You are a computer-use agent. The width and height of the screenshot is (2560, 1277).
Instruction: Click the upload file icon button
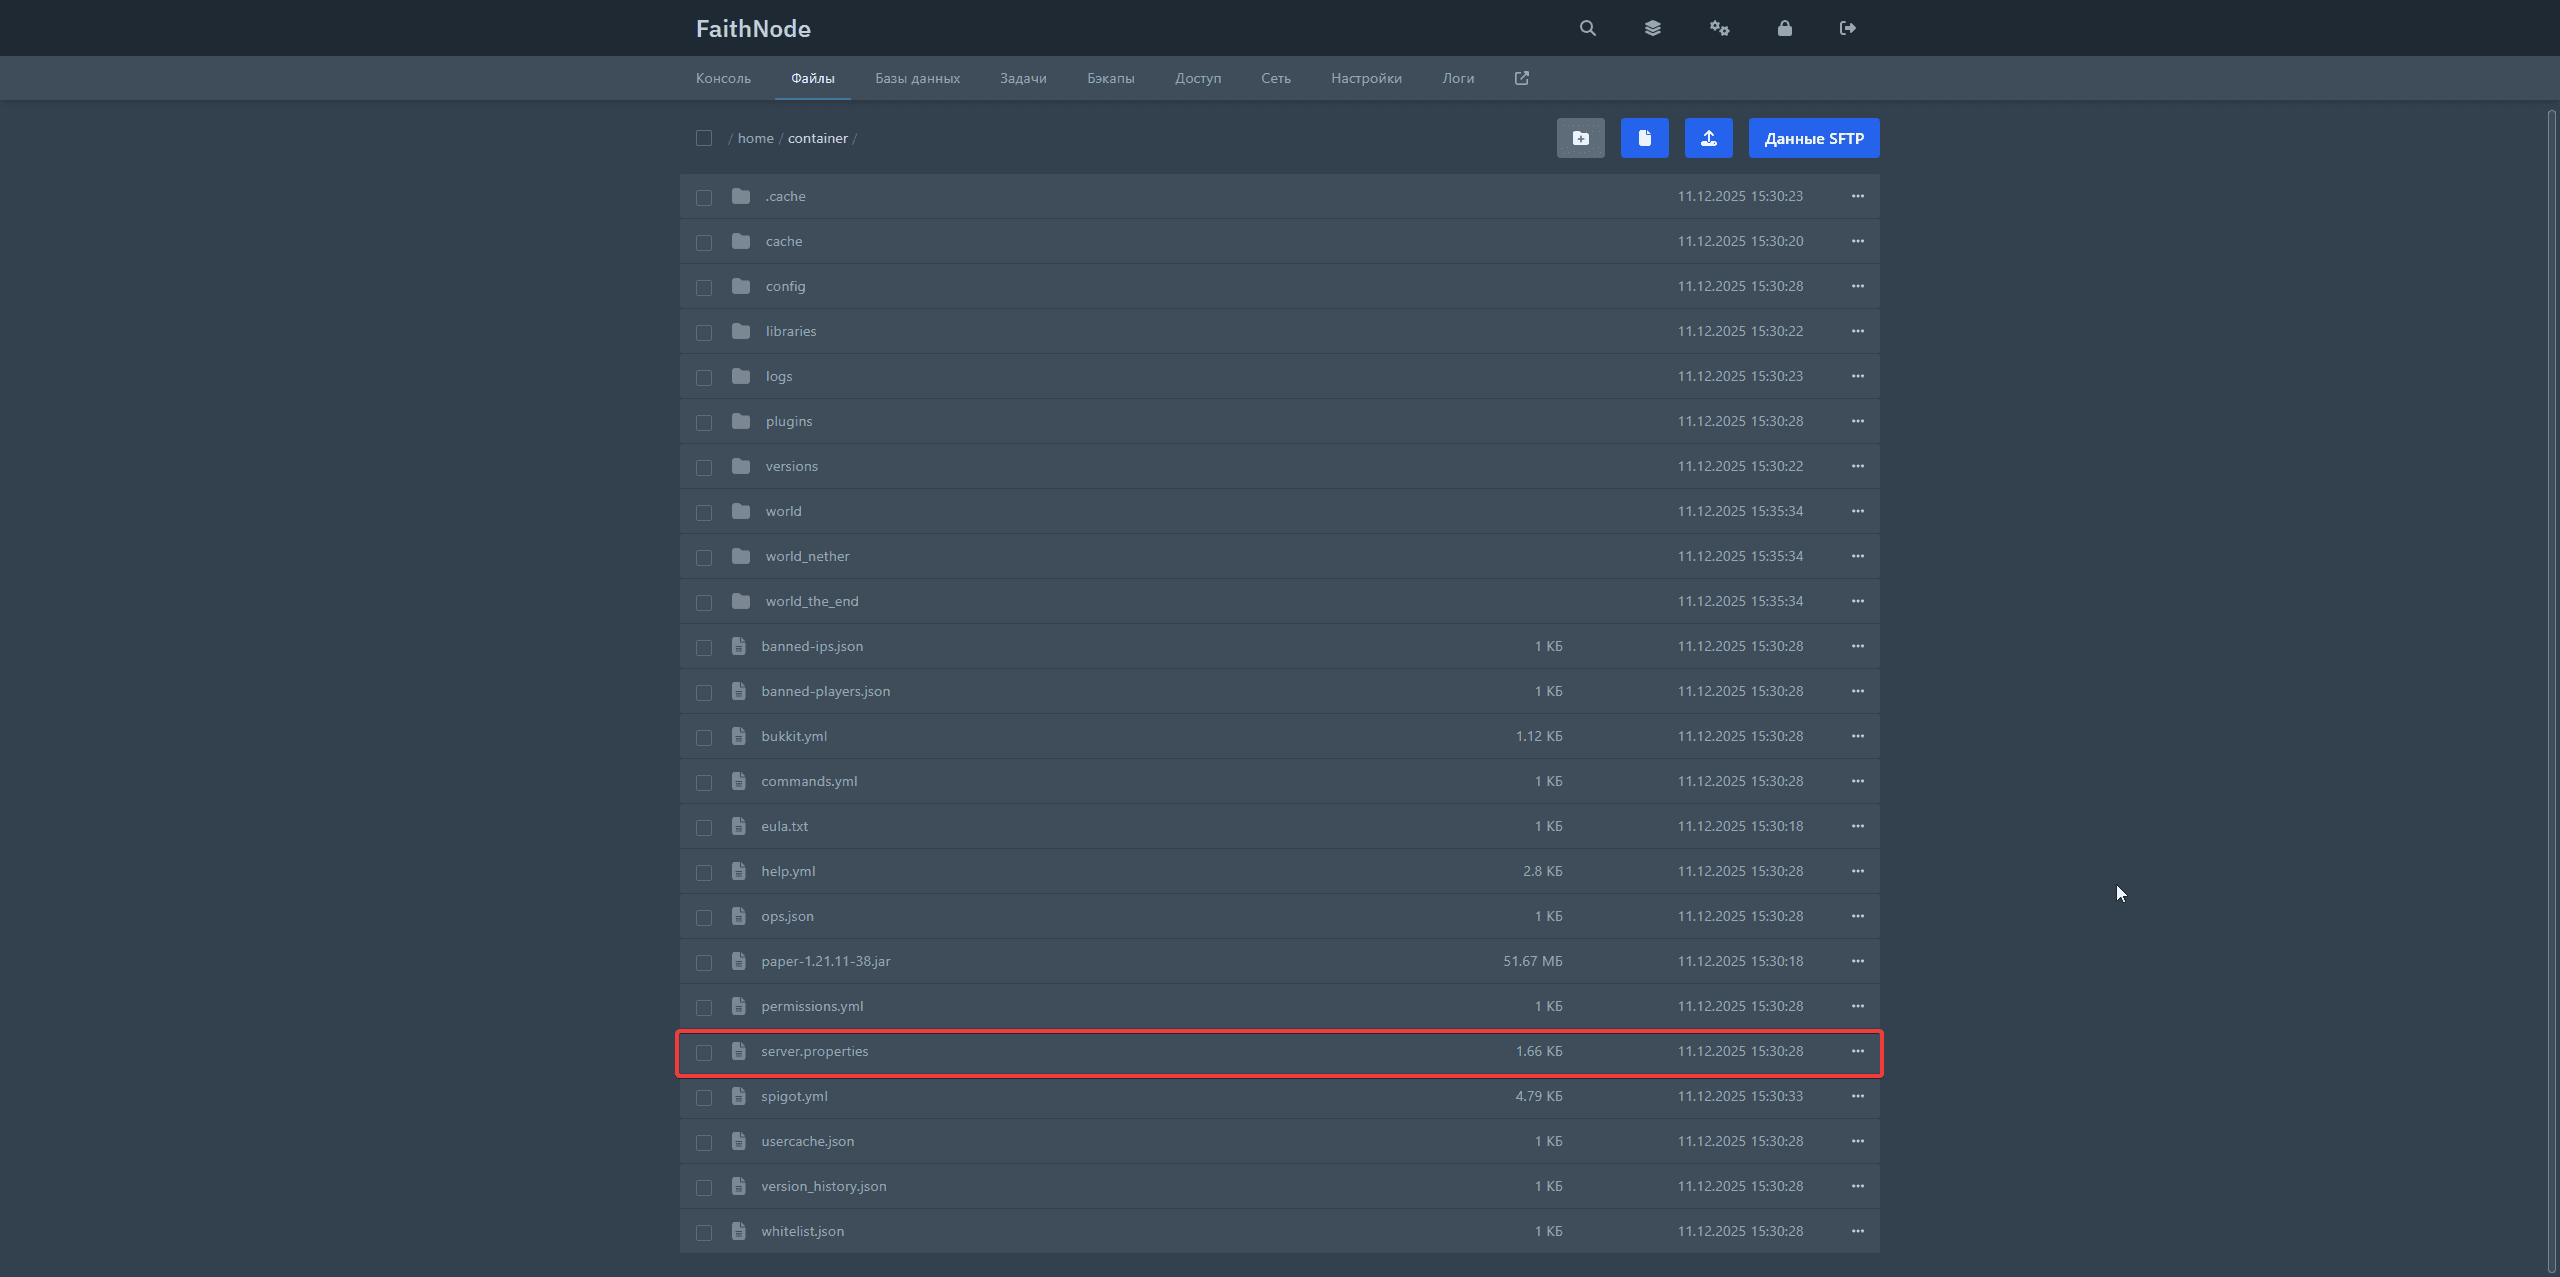pyautogui.click(x=1708, y=138)
